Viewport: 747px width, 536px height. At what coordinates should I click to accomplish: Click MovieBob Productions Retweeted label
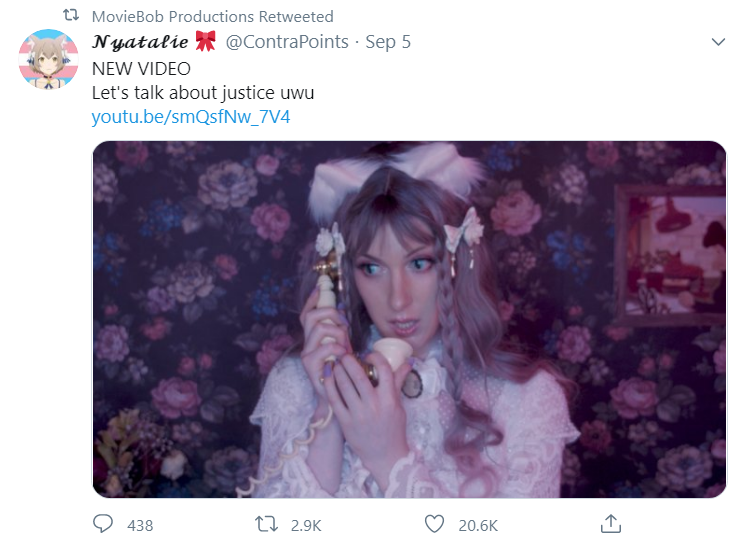(x=212, y=16)
